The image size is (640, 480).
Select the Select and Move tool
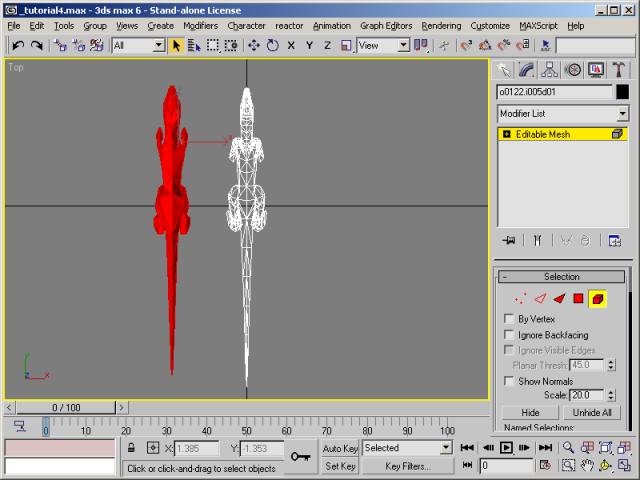click(x=254, y=45)
